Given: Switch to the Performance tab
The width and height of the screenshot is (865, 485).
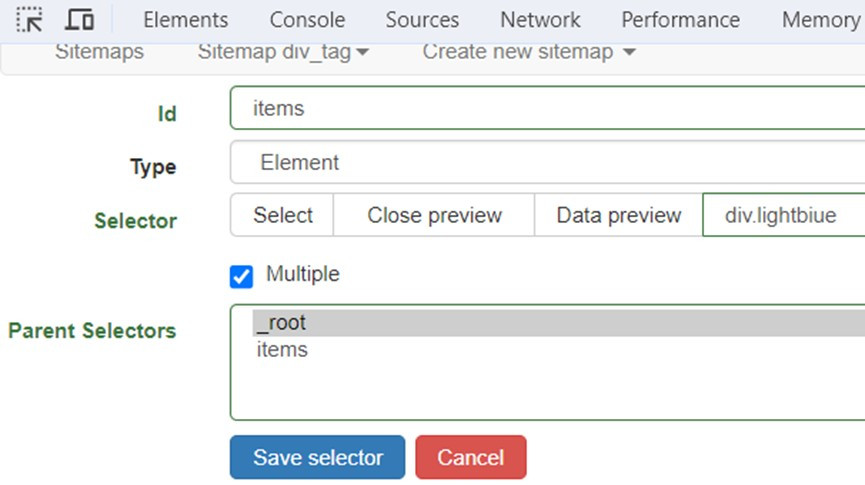Looking at the screenshot, I should pyautogui.click(x=680, y=20).
